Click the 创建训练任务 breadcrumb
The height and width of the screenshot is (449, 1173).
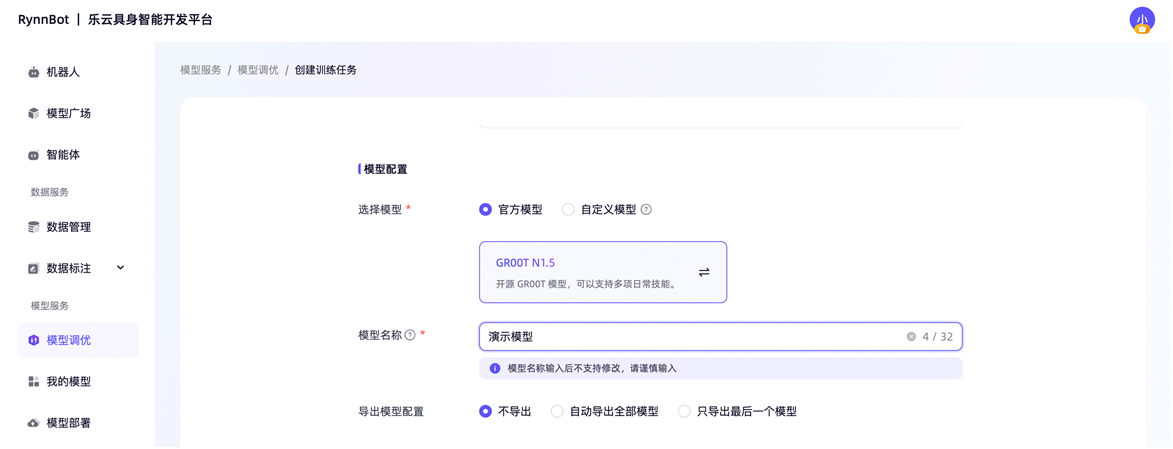326,70
